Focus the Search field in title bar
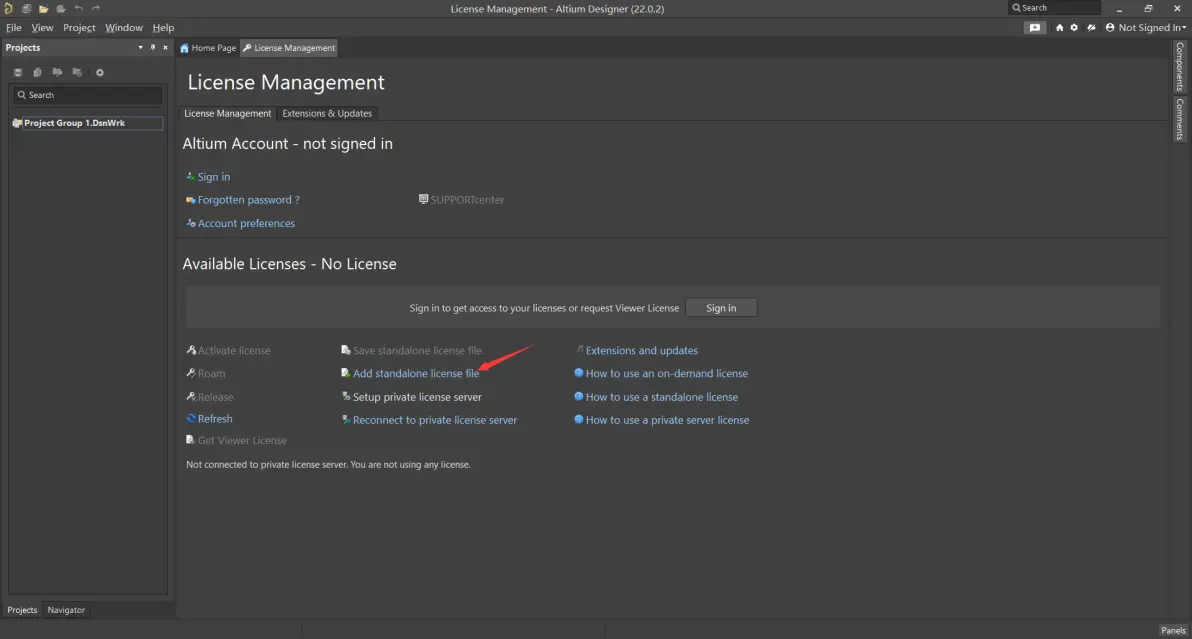Image resolution: width=1192 pixels, height=639 pixels. tap(1054, 8)
